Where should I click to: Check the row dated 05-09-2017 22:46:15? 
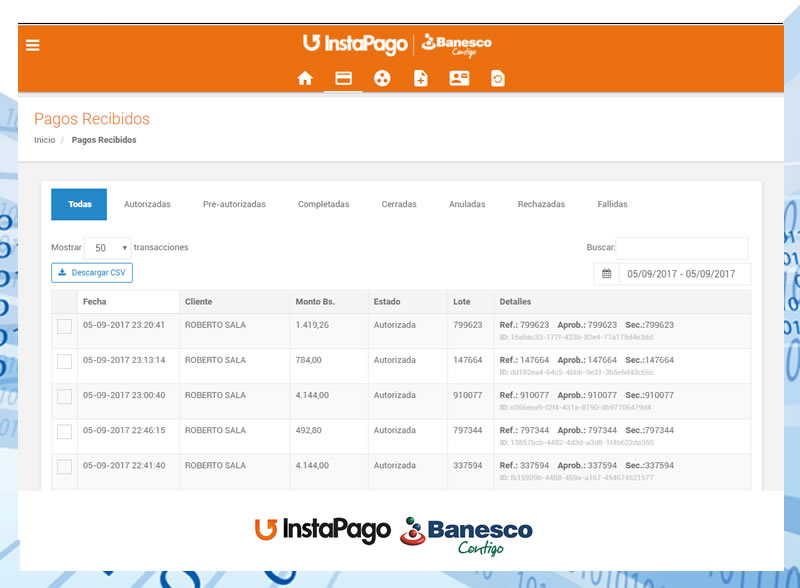[x=64, y=432]
